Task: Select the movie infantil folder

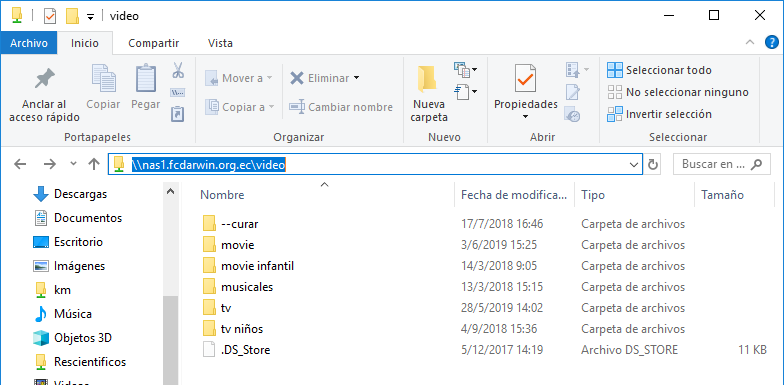Action: coord(257,266)
